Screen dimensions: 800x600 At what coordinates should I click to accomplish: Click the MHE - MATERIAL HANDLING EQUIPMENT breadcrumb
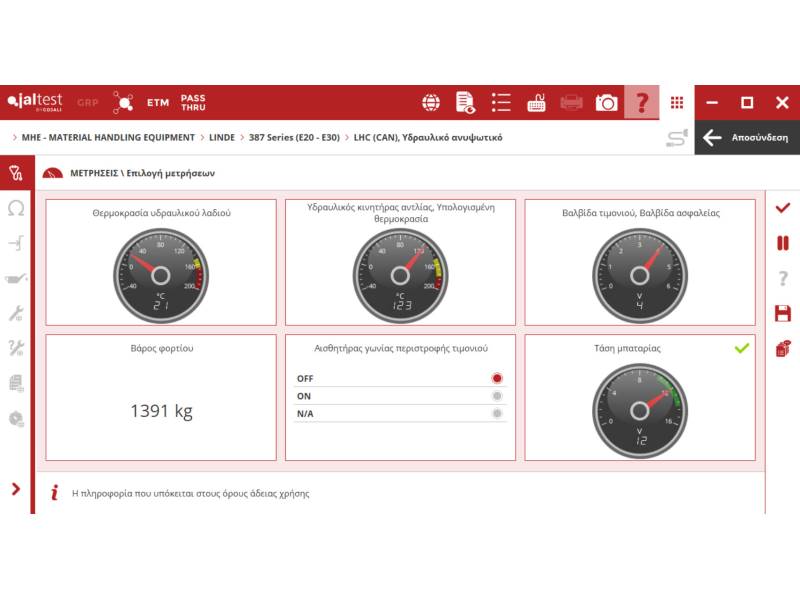coord(108,137)
